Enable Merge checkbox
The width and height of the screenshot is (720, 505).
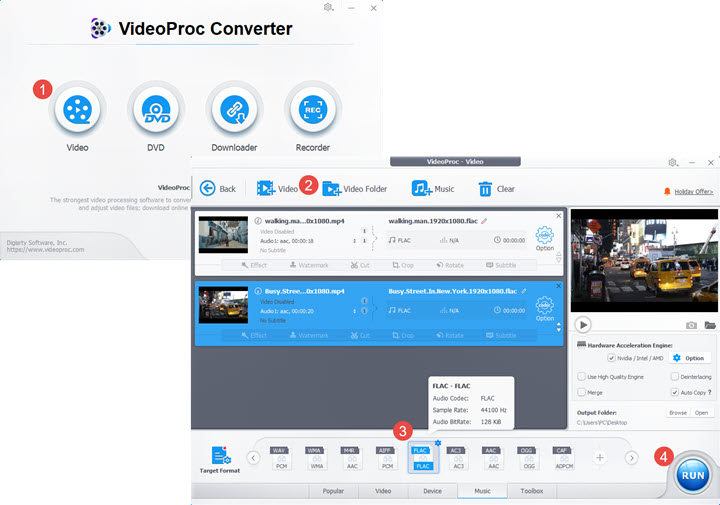[581, 392]
